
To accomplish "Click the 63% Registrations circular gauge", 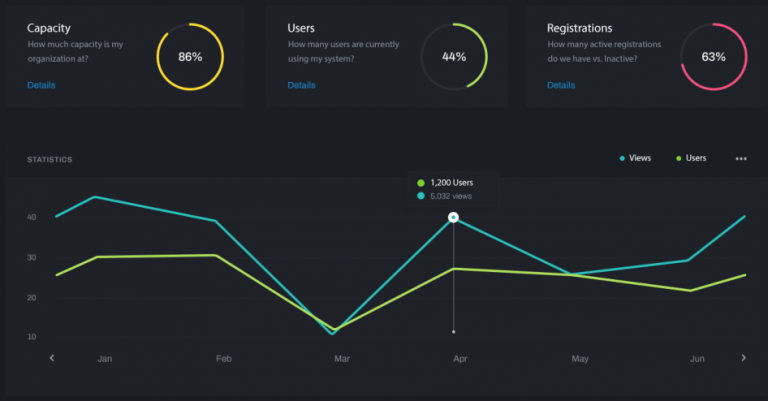I will pyautogui.click(x=713, y=57).
